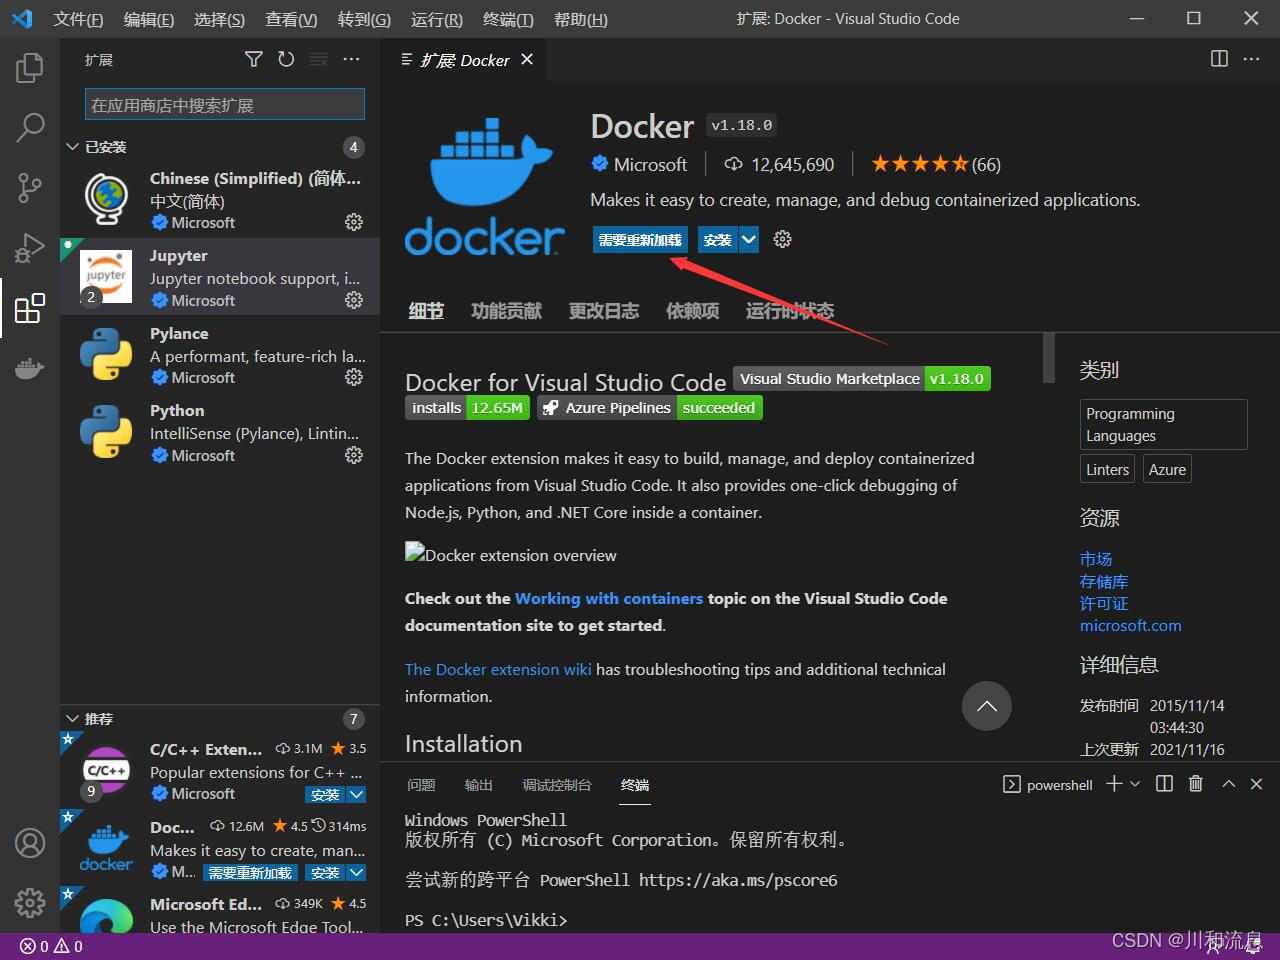This screenshot has width=1280, height=960.
Task: Open the 帮助(H) menu
Action: coord(580,19)
